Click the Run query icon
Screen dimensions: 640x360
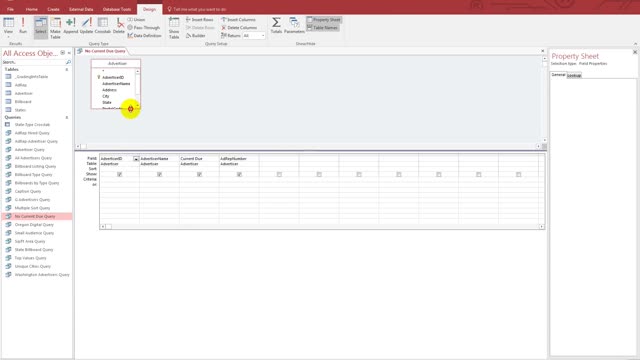tap(23, 25)
